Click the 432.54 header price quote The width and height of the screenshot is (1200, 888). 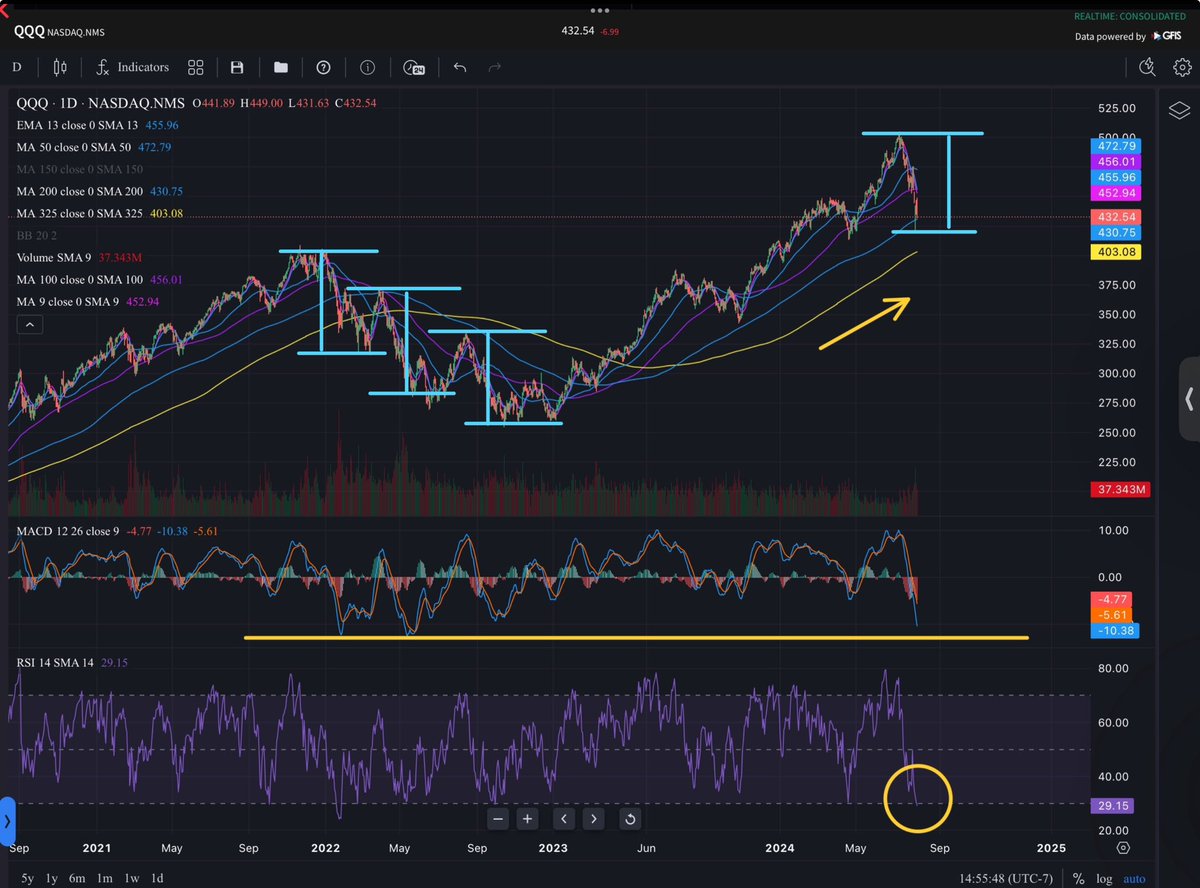(579, 31)
